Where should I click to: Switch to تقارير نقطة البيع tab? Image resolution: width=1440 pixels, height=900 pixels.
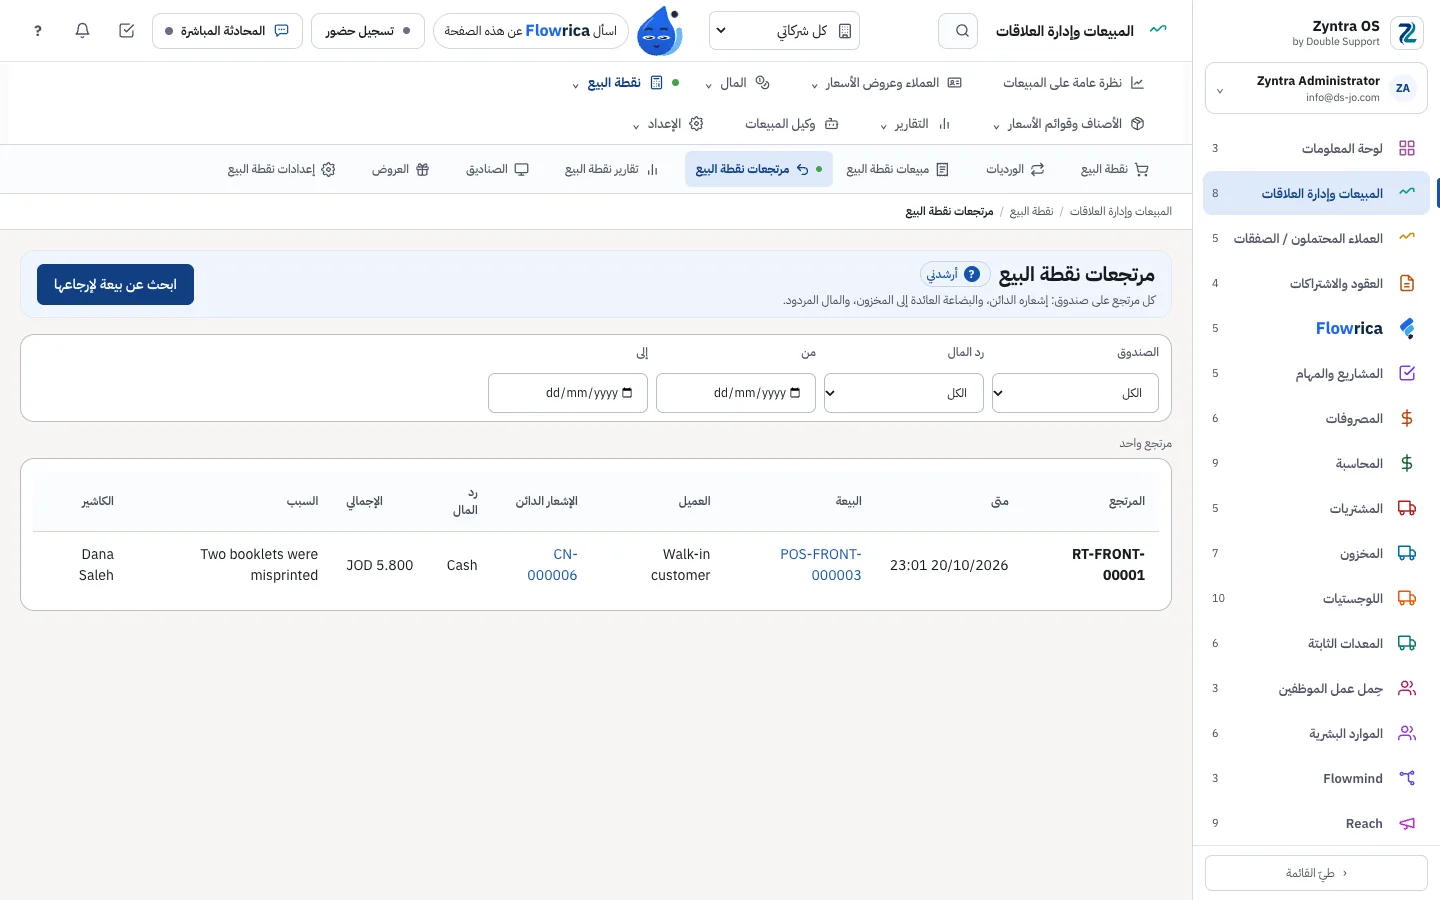611,169
